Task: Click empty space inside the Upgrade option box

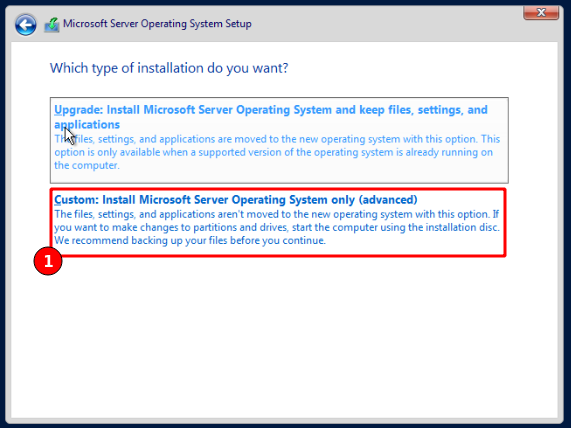Action: (313, 171)
